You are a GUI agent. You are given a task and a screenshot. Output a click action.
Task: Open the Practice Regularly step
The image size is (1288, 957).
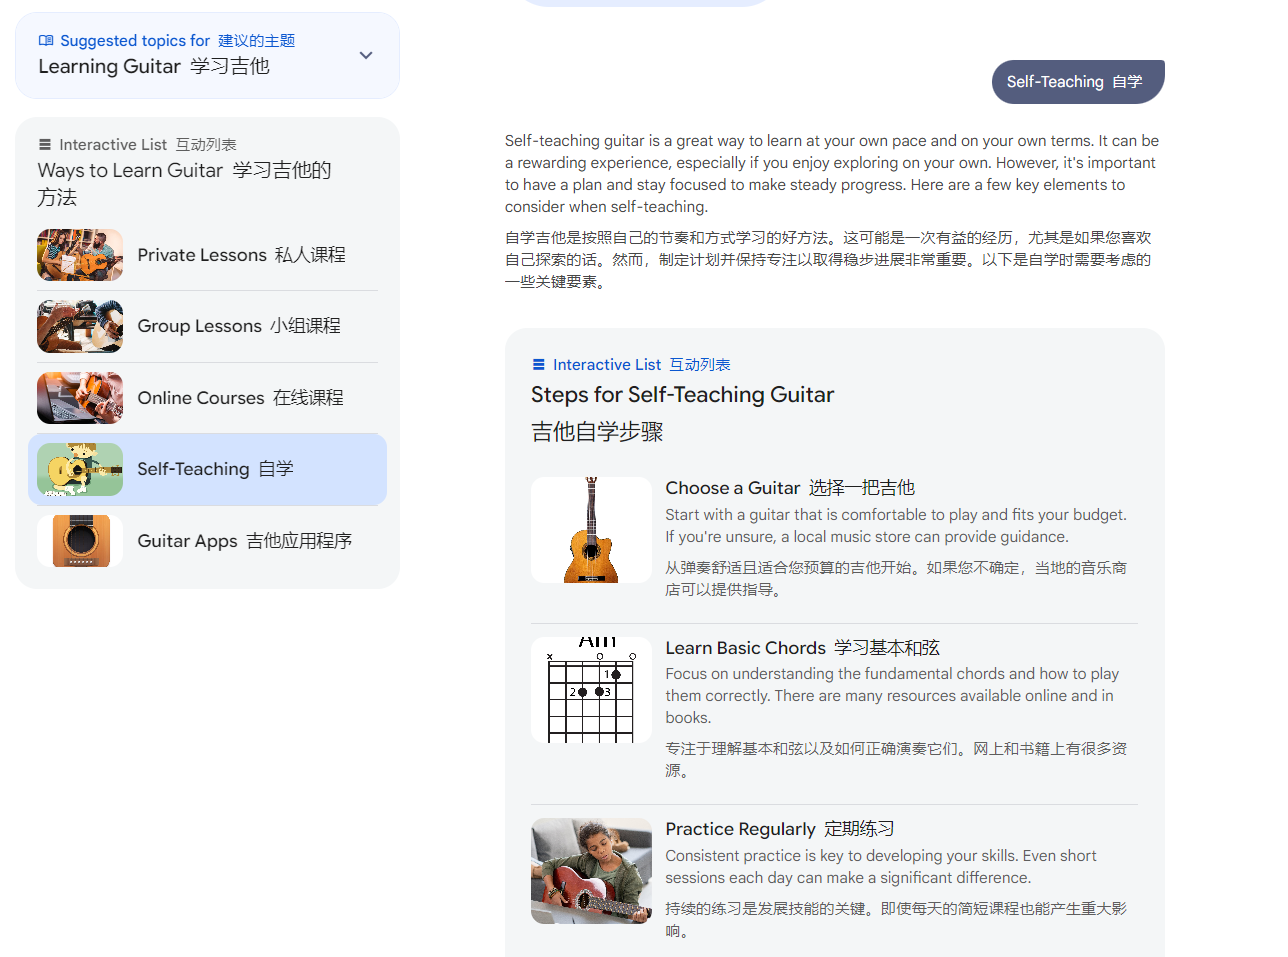(834, 879)
